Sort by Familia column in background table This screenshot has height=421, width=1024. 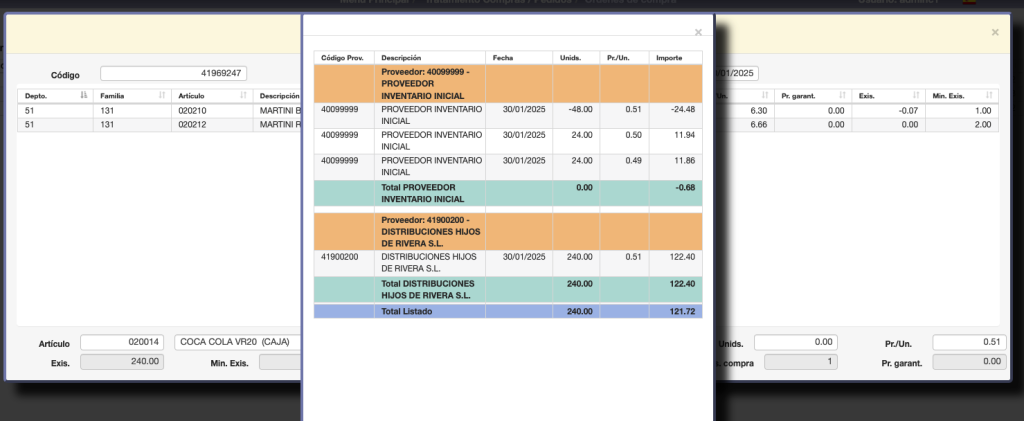(x=162, y=95)
